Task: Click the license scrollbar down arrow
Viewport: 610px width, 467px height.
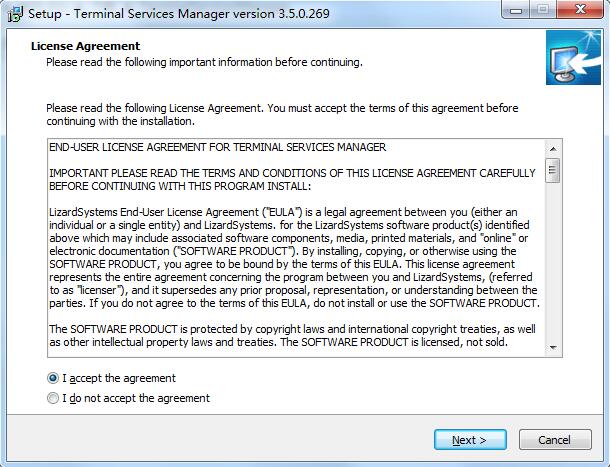Action: (552, 346)
